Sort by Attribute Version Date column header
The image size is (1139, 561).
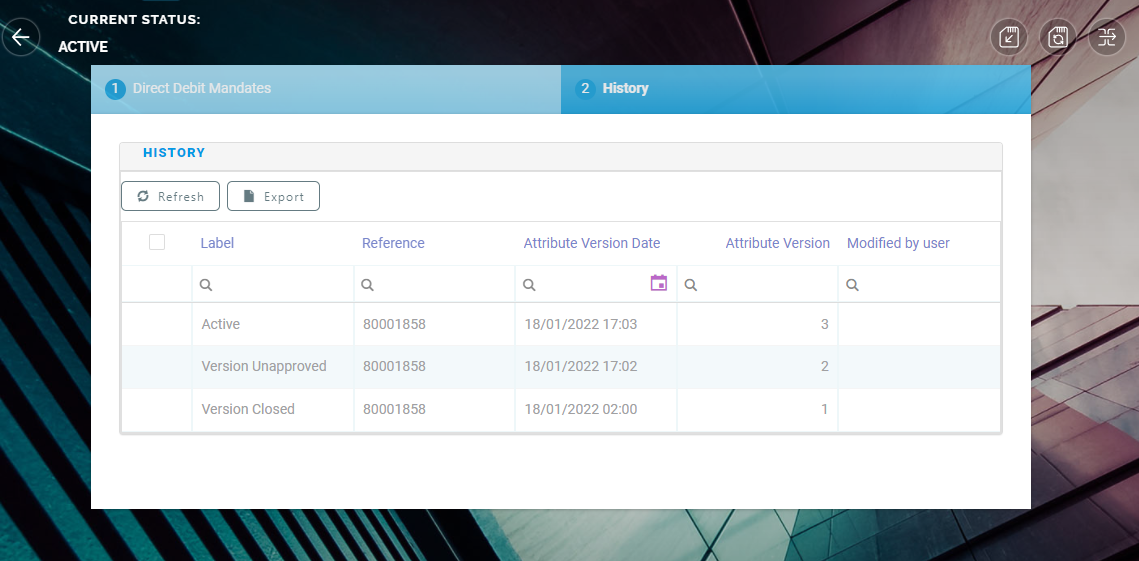pyautogui.click(x=591, y=243)
